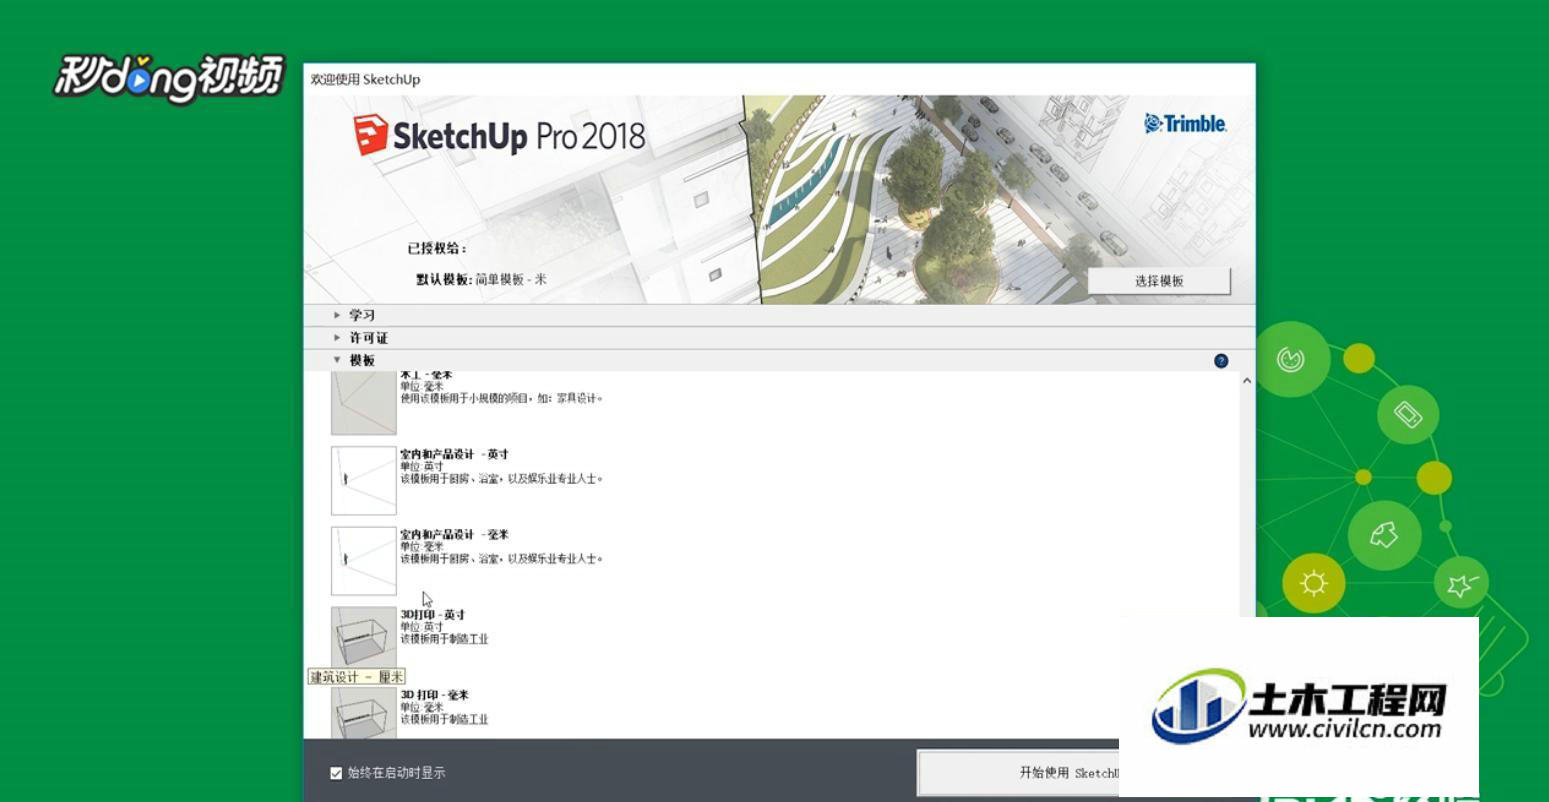Click the 使用该模板用于小规模的项目 description text
This screenshot has width=1549, height=802.
click(501, 398)
